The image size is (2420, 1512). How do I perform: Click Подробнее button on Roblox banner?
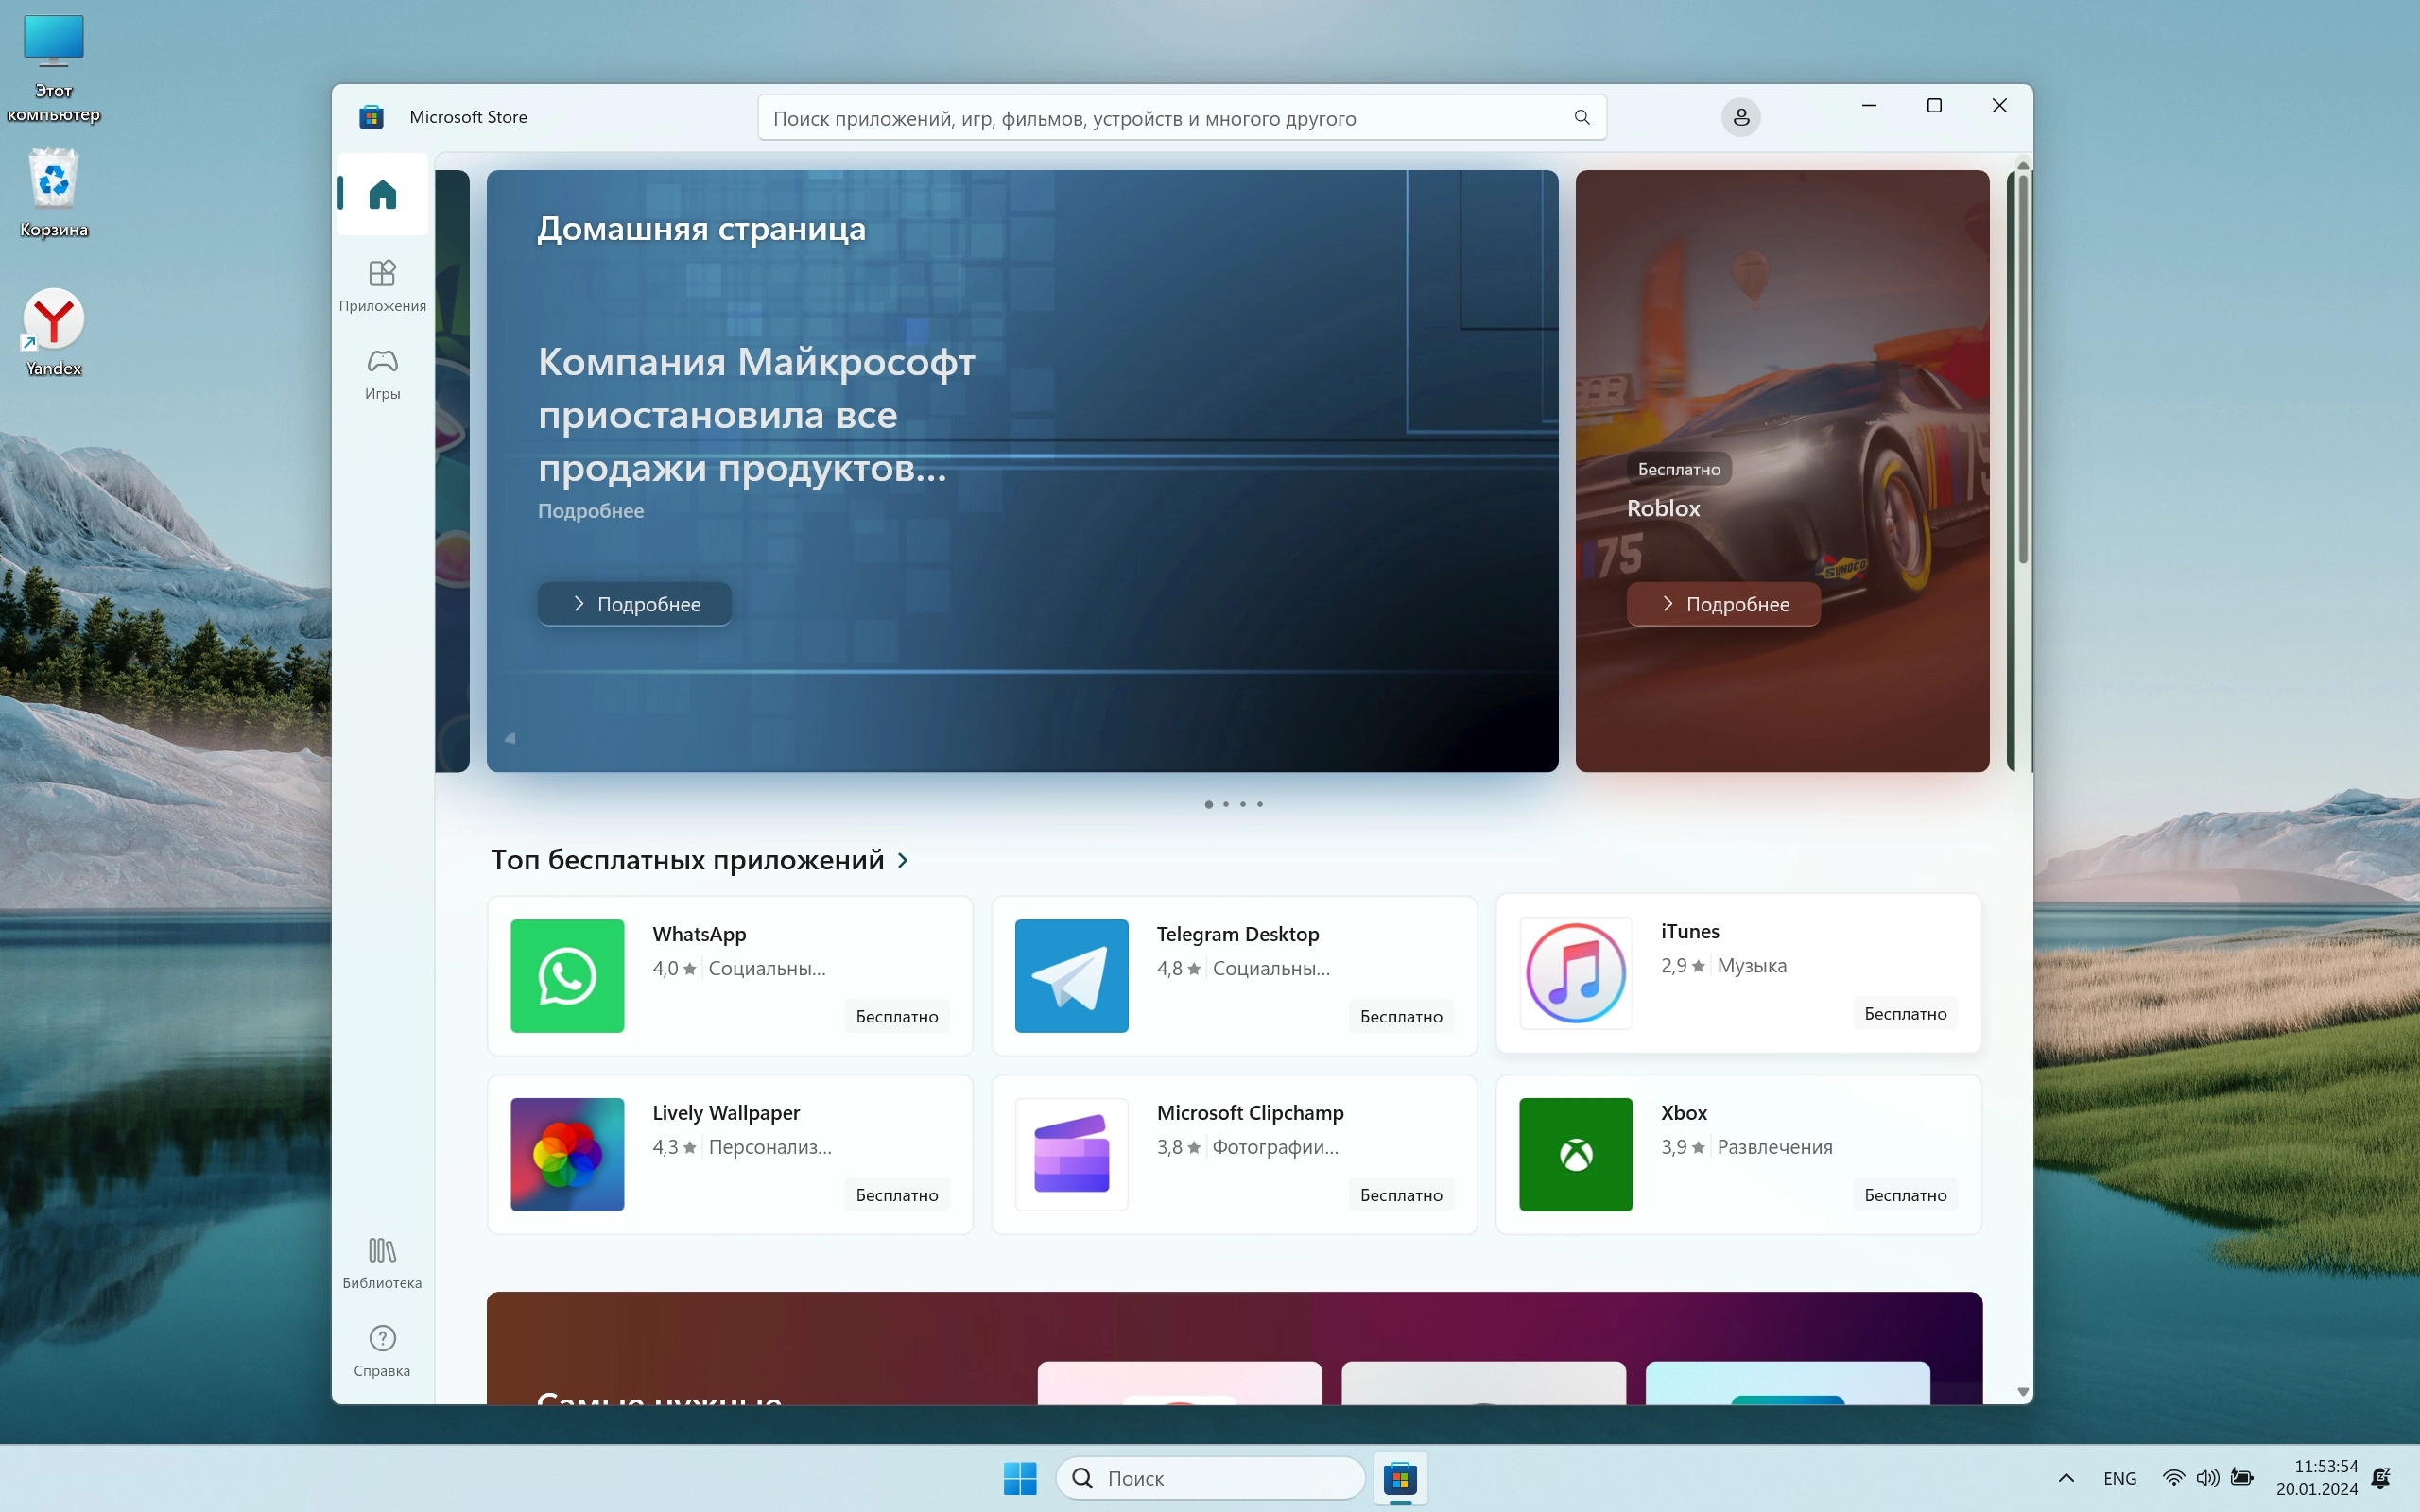1723,604
